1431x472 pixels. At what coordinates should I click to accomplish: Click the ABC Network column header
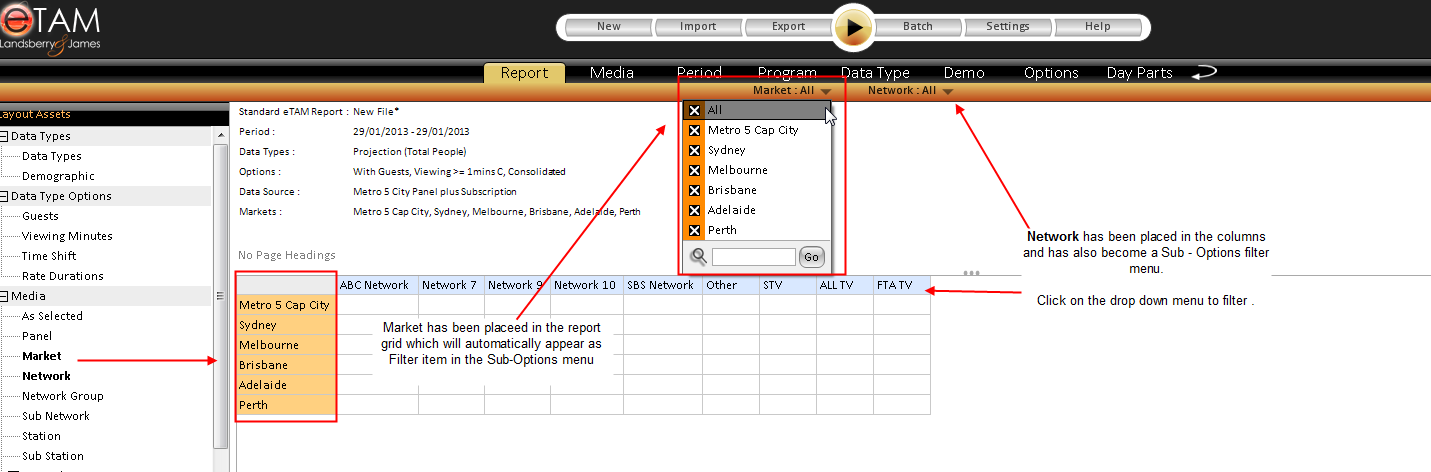378,285
